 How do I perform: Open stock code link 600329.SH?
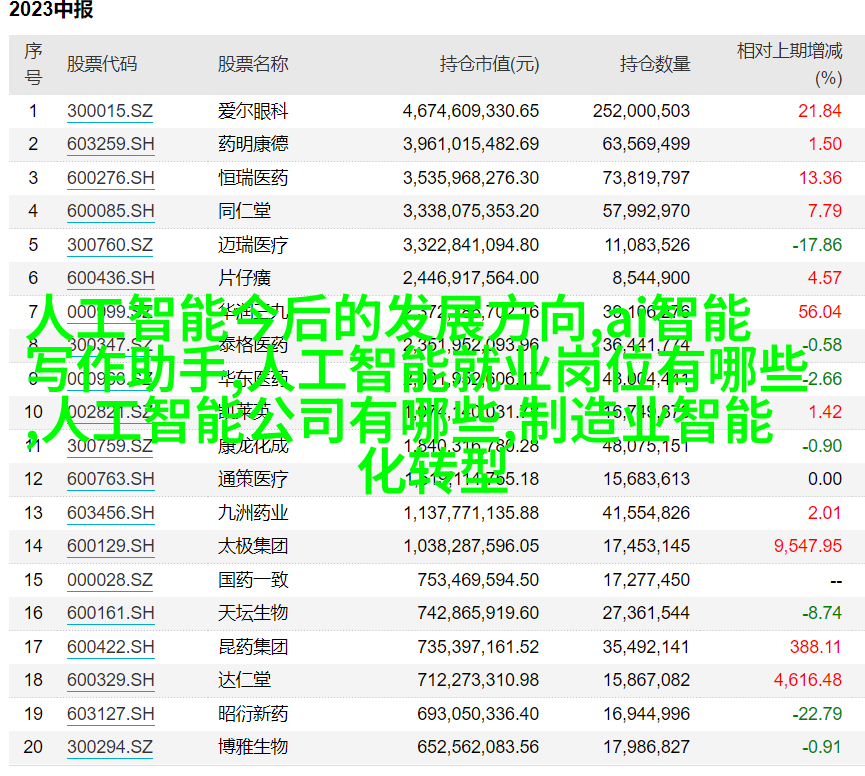click(x=110, y=680)
